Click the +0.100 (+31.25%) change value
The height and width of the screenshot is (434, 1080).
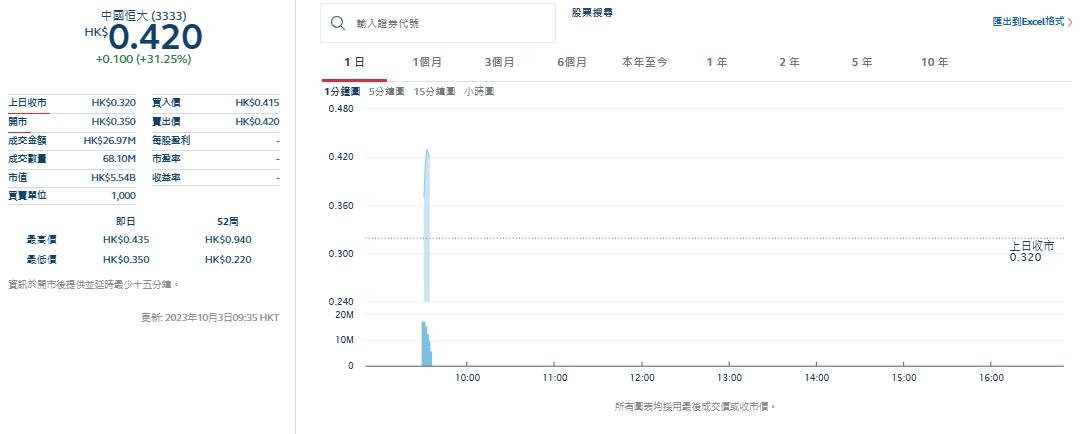143,59
